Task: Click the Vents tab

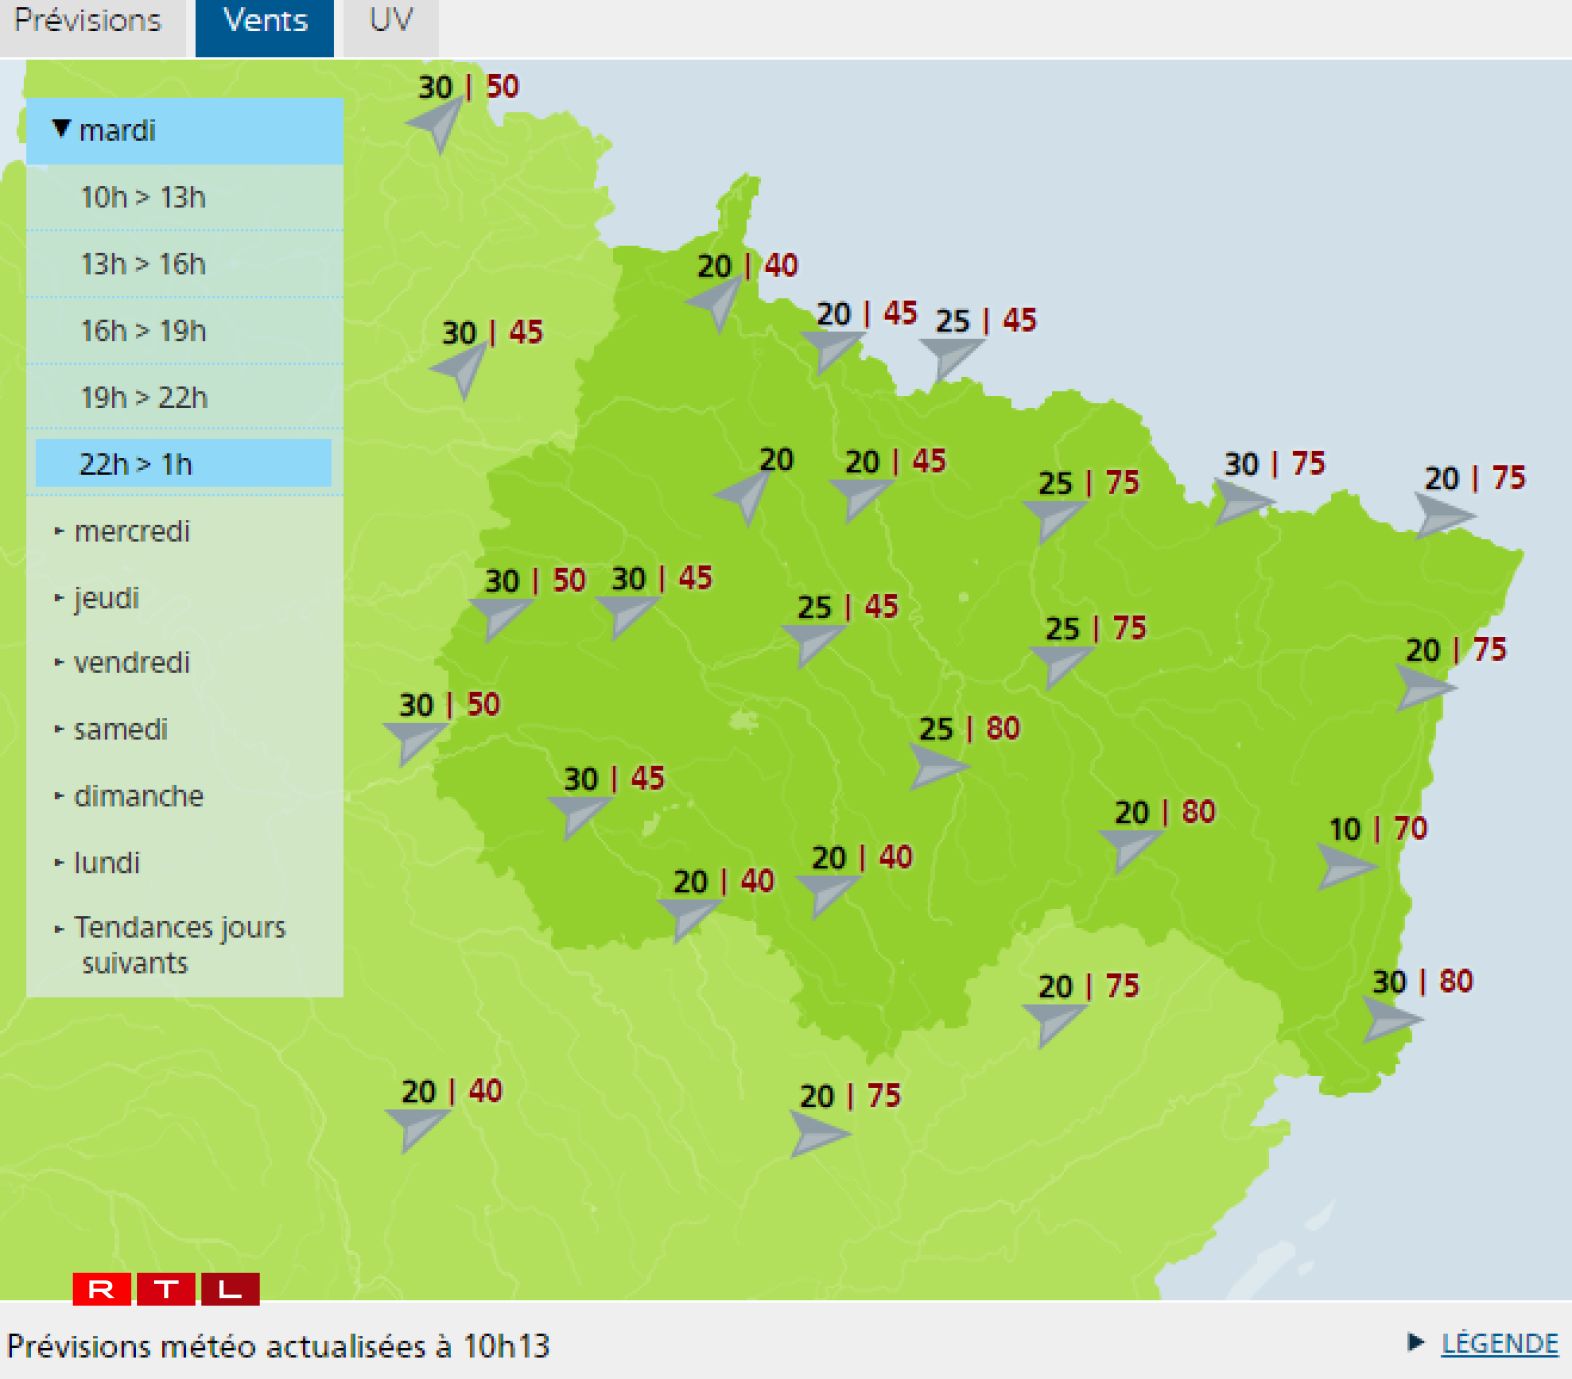Action: [265, 22]
